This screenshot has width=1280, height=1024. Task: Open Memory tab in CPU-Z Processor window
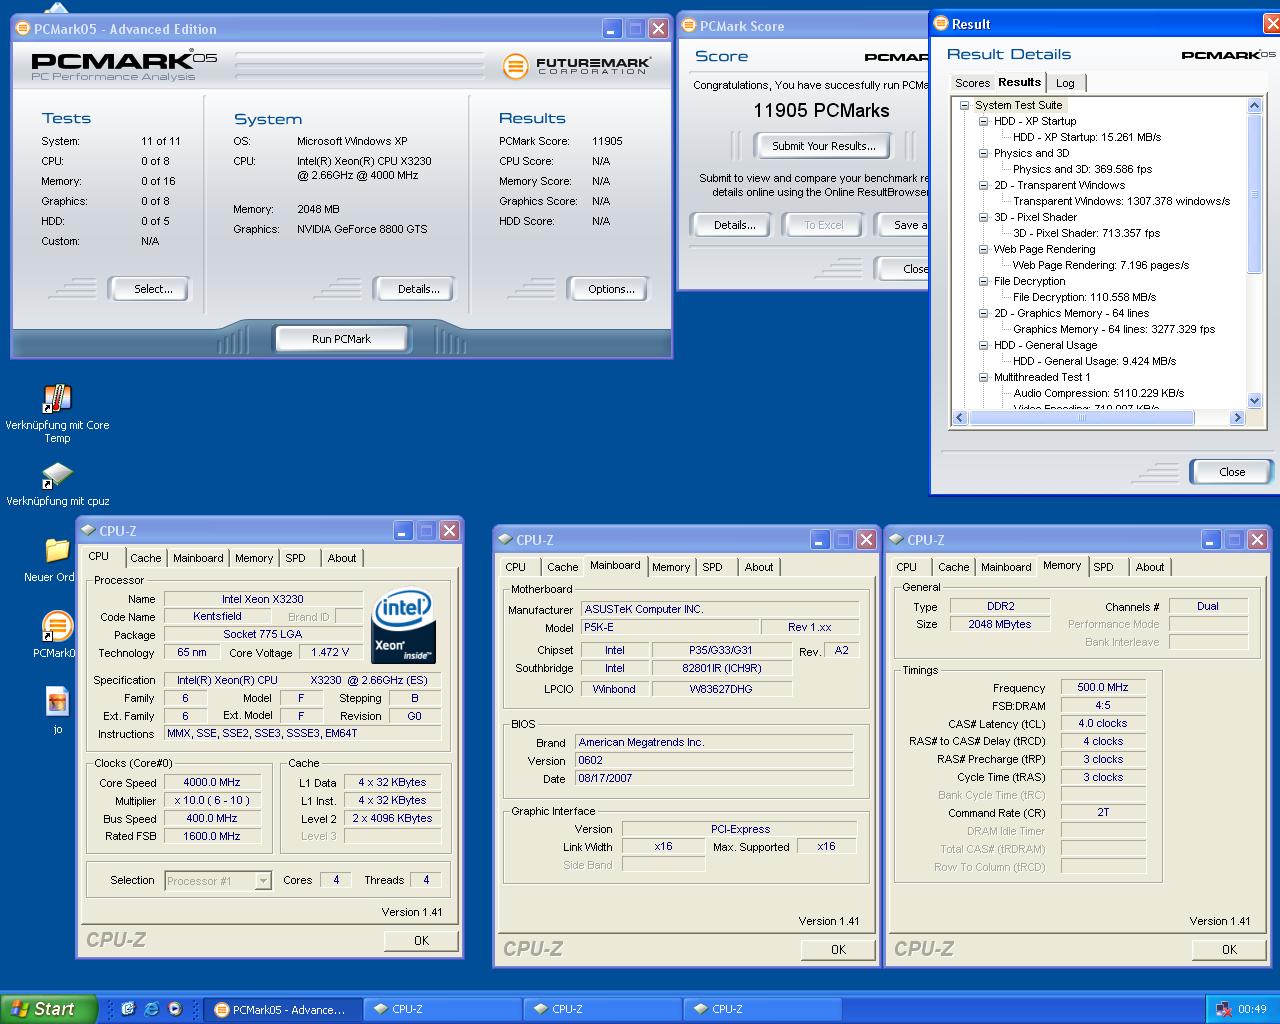(x=254, y=558)
